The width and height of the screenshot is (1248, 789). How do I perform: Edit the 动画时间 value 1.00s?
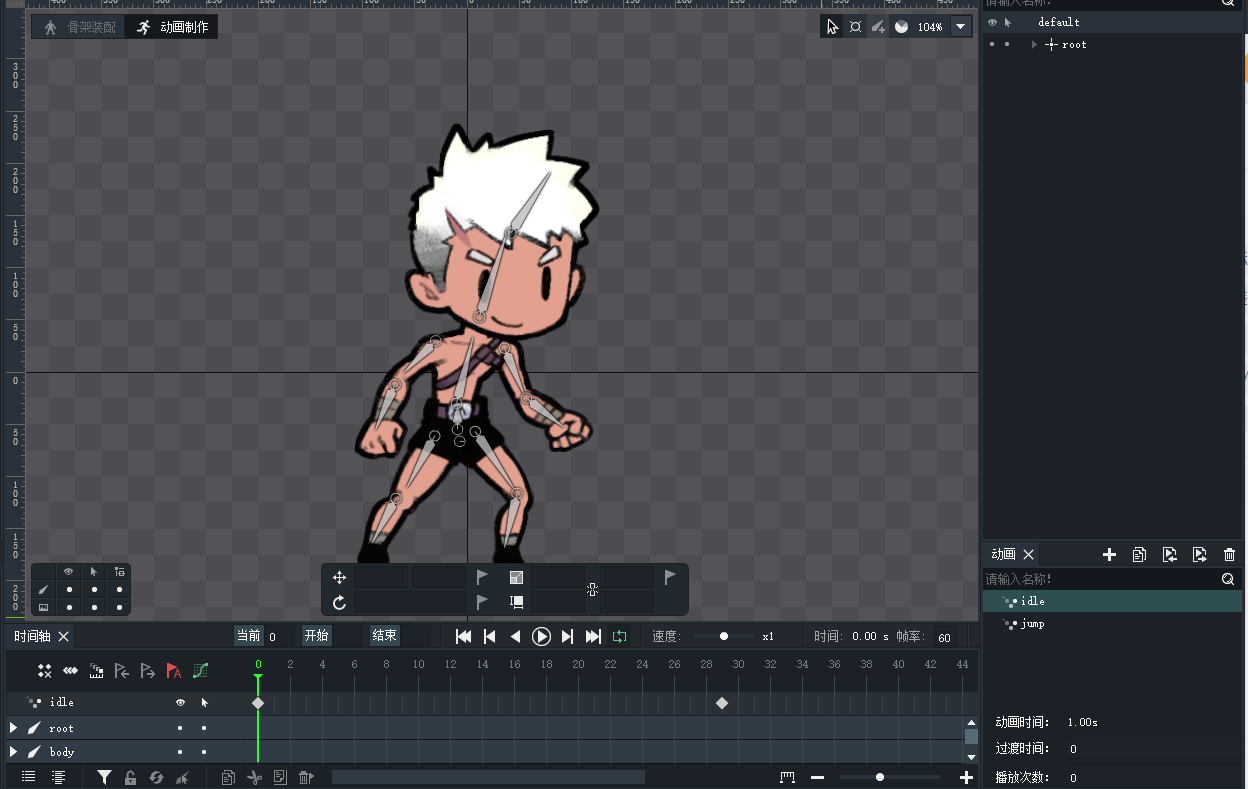(1082, 722)
